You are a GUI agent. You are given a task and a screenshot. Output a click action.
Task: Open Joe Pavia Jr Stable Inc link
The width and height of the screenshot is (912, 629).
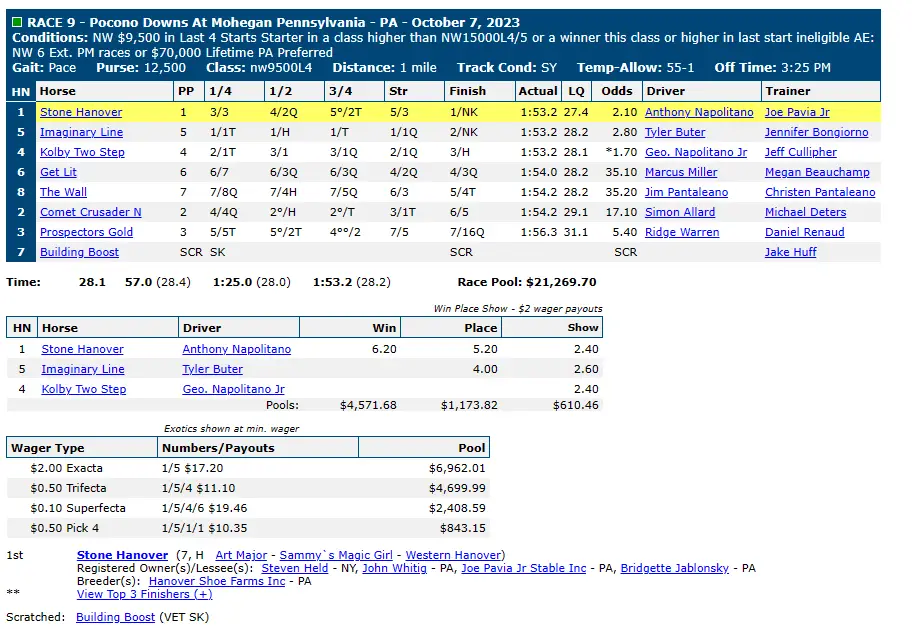point(523,568)
